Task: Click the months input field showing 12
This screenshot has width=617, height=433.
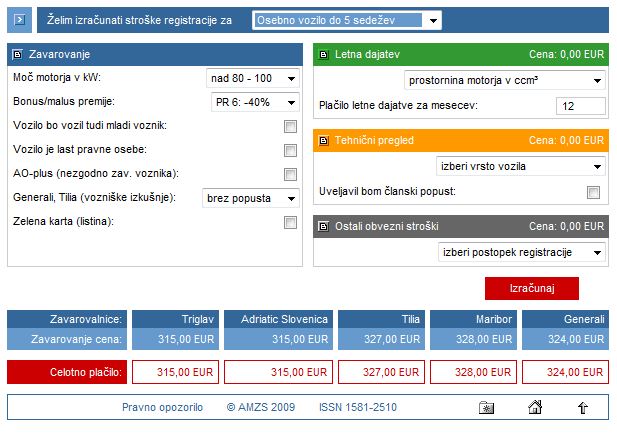Action: coord(581,106)
